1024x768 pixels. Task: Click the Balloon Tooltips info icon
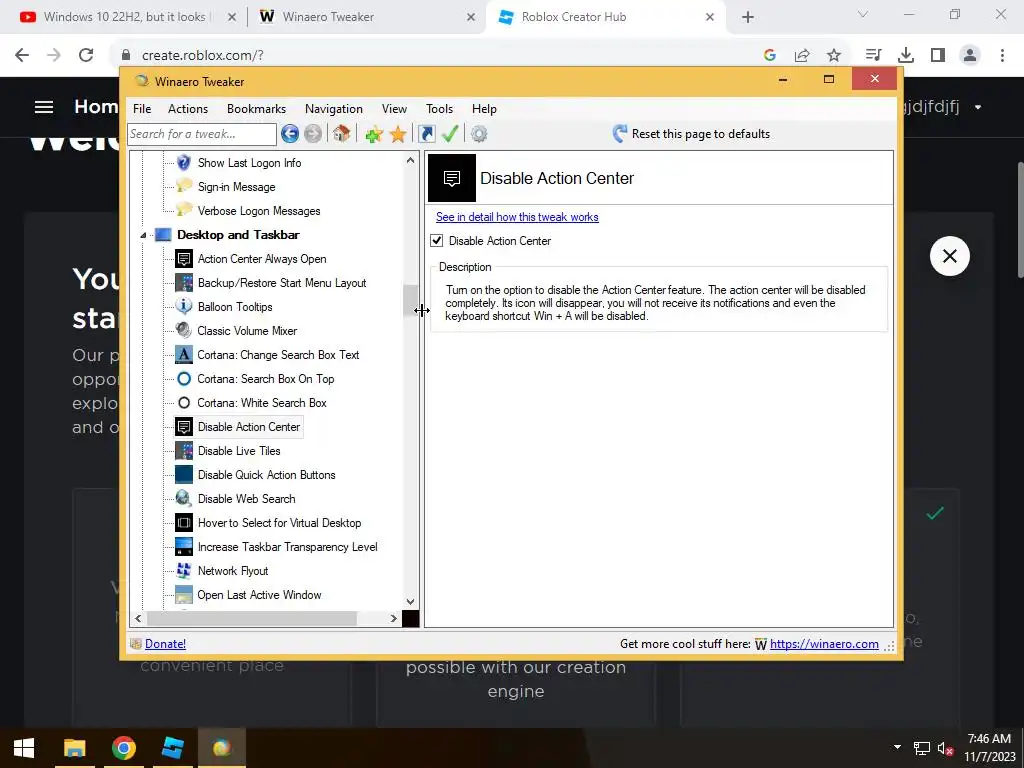tap(184, 306)
